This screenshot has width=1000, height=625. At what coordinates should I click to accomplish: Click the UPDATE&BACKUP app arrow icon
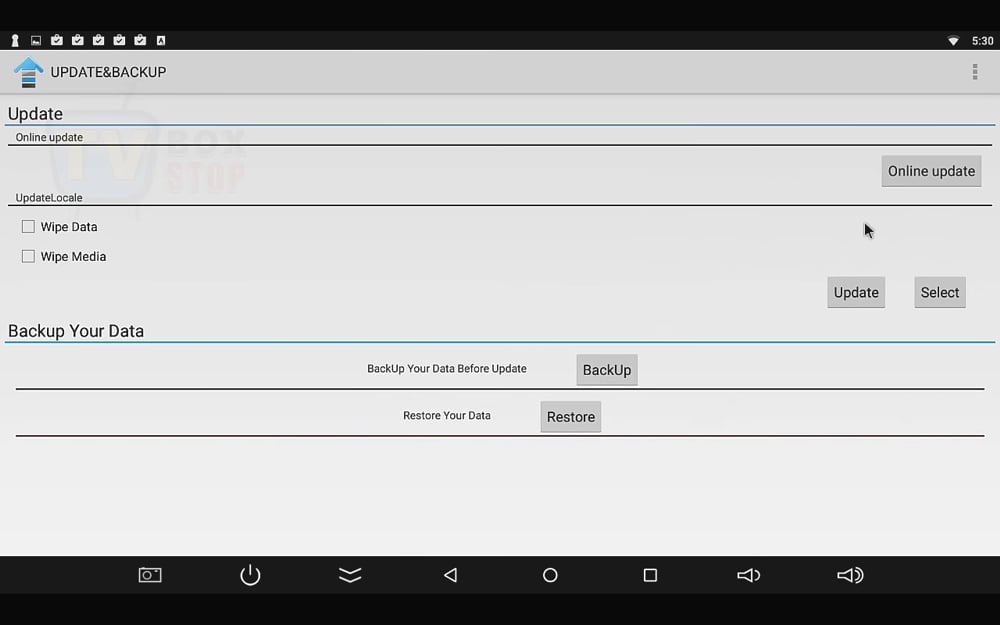(x=28, y=72)
